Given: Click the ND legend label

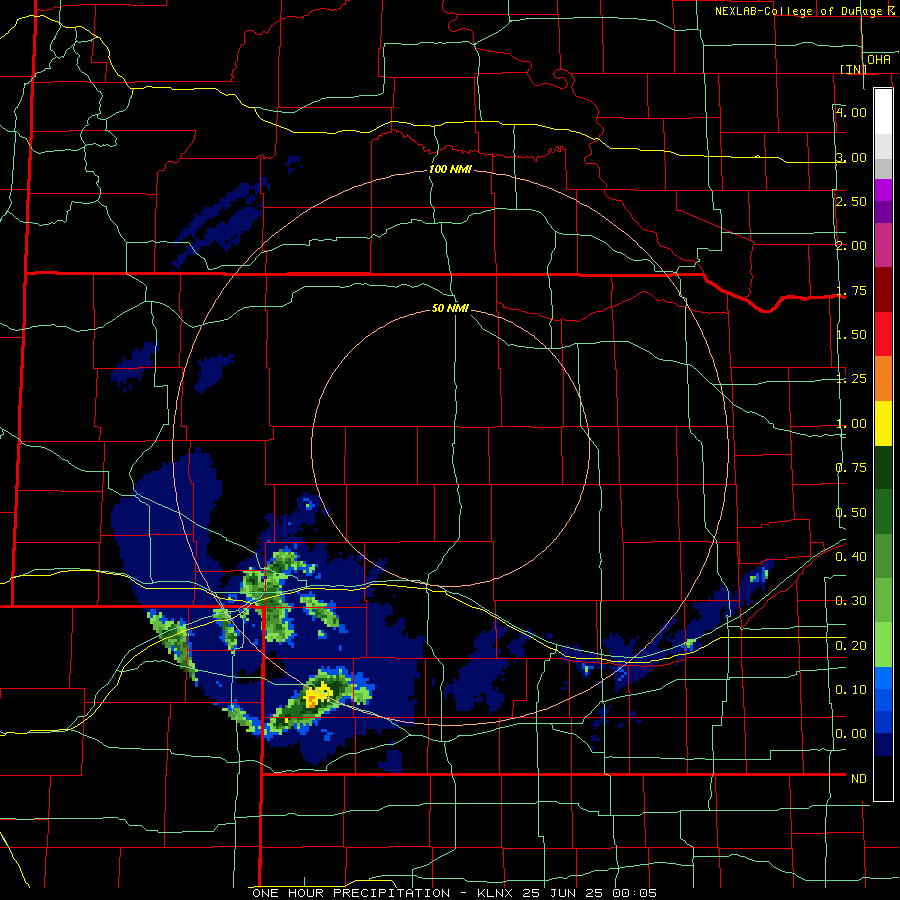Looking at the screenshot, I should (x=859, y=779).
